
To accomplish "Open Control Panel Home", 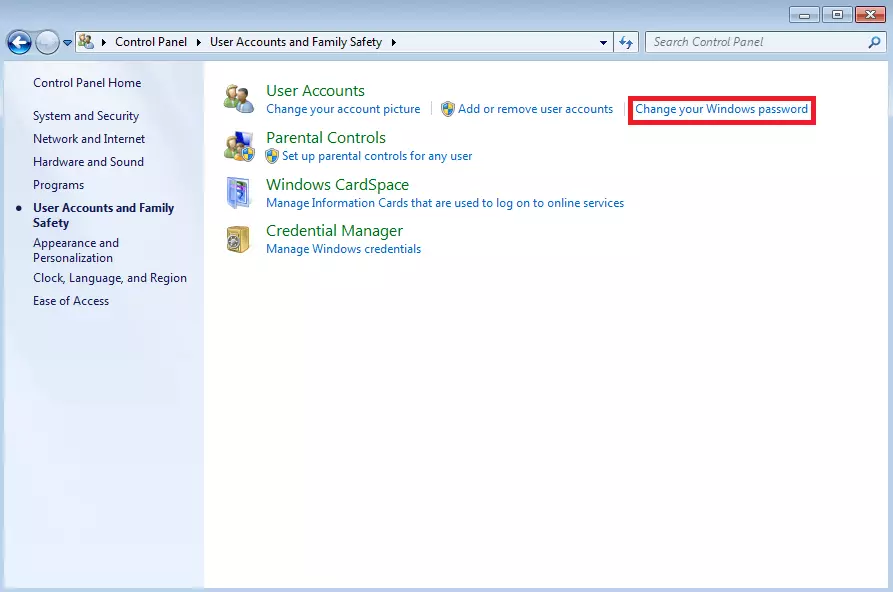I will [x=87, y=83].
